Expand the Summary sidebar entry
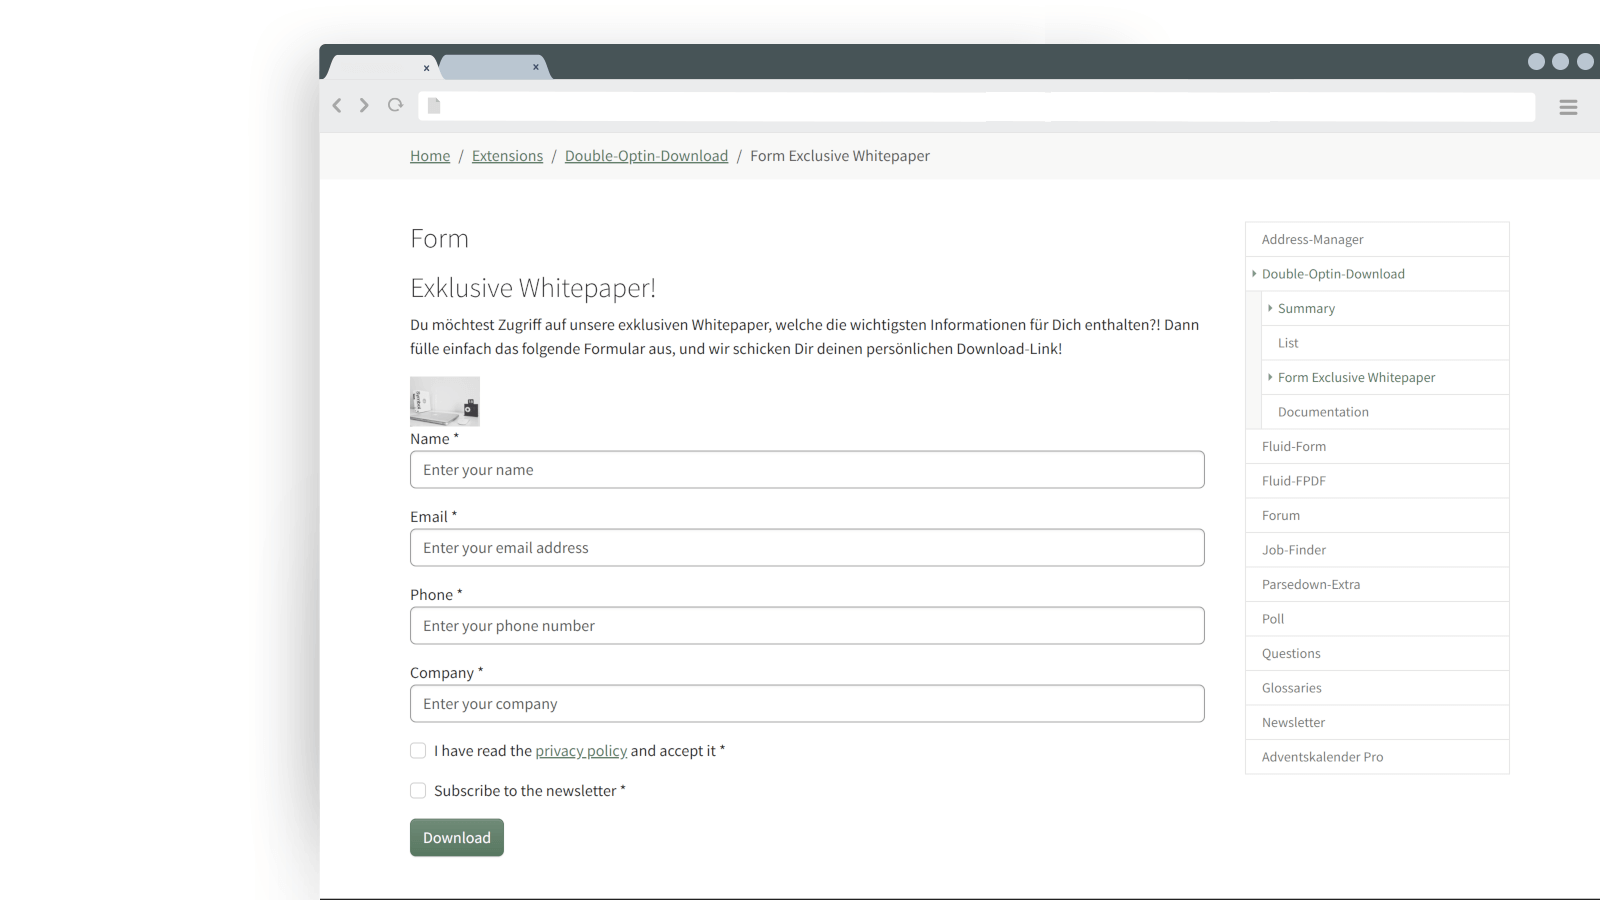Viewport: 1600px width, 900px height. click(1270, 308)
